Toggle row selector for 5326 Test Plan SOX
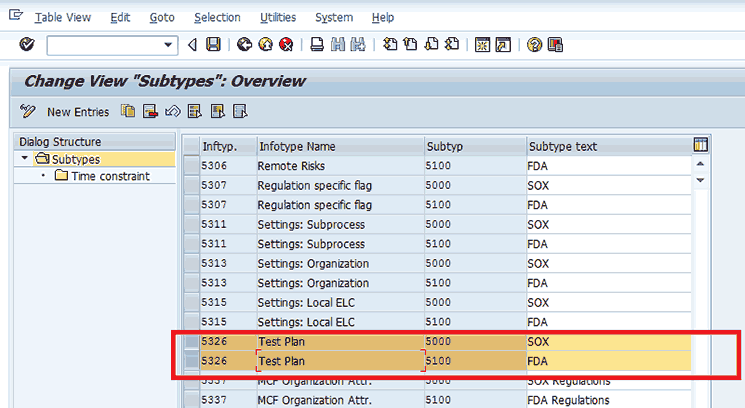The image size is (745, 408). (191, 342)
